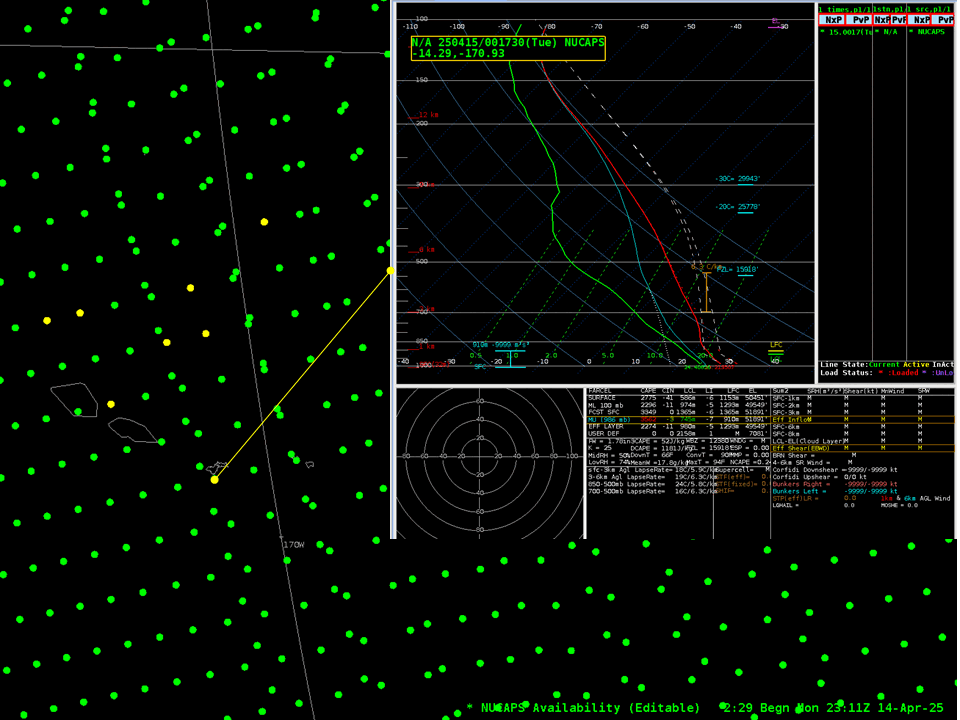
Task: Click NxP button under times column
Action: click(832, 20)
